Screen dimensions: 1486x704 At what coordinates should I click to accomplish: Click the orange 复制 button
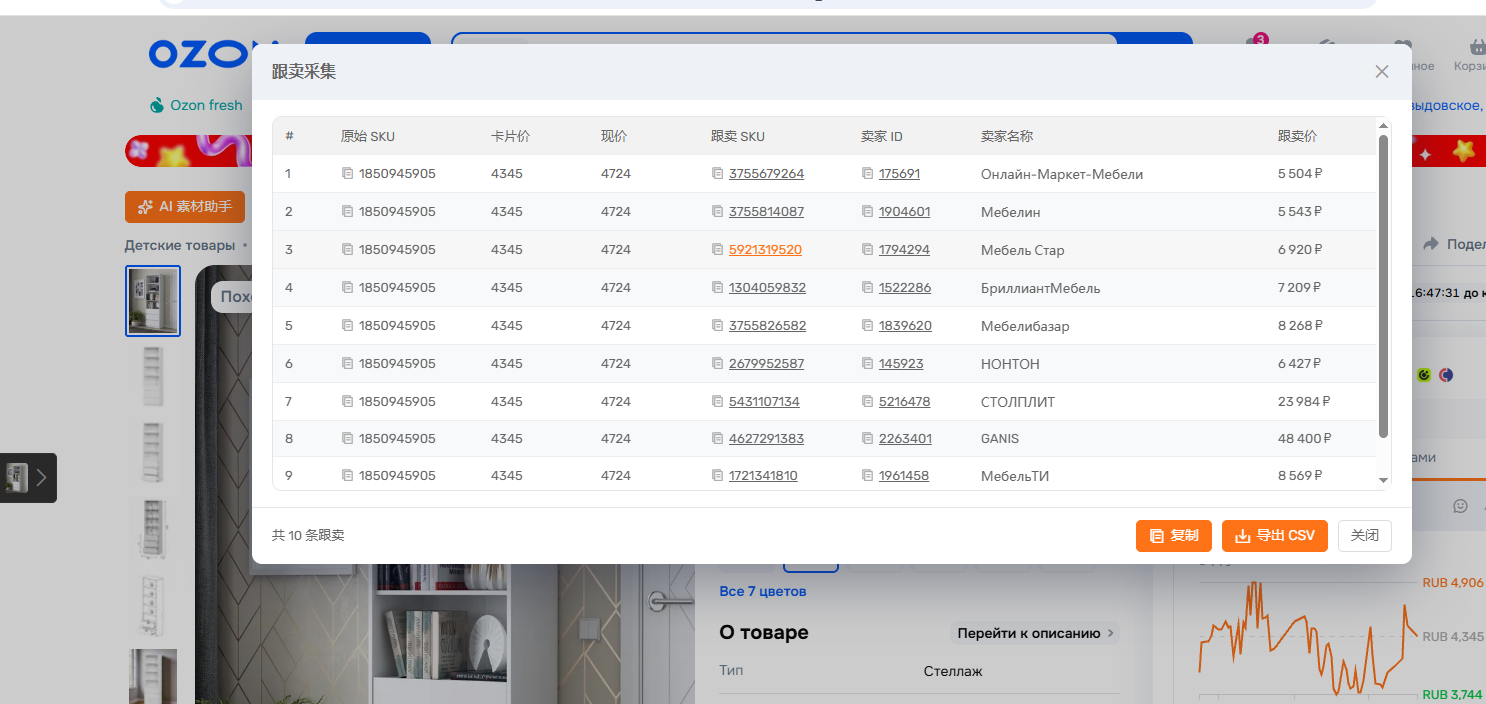click(x=1174, y=536)
